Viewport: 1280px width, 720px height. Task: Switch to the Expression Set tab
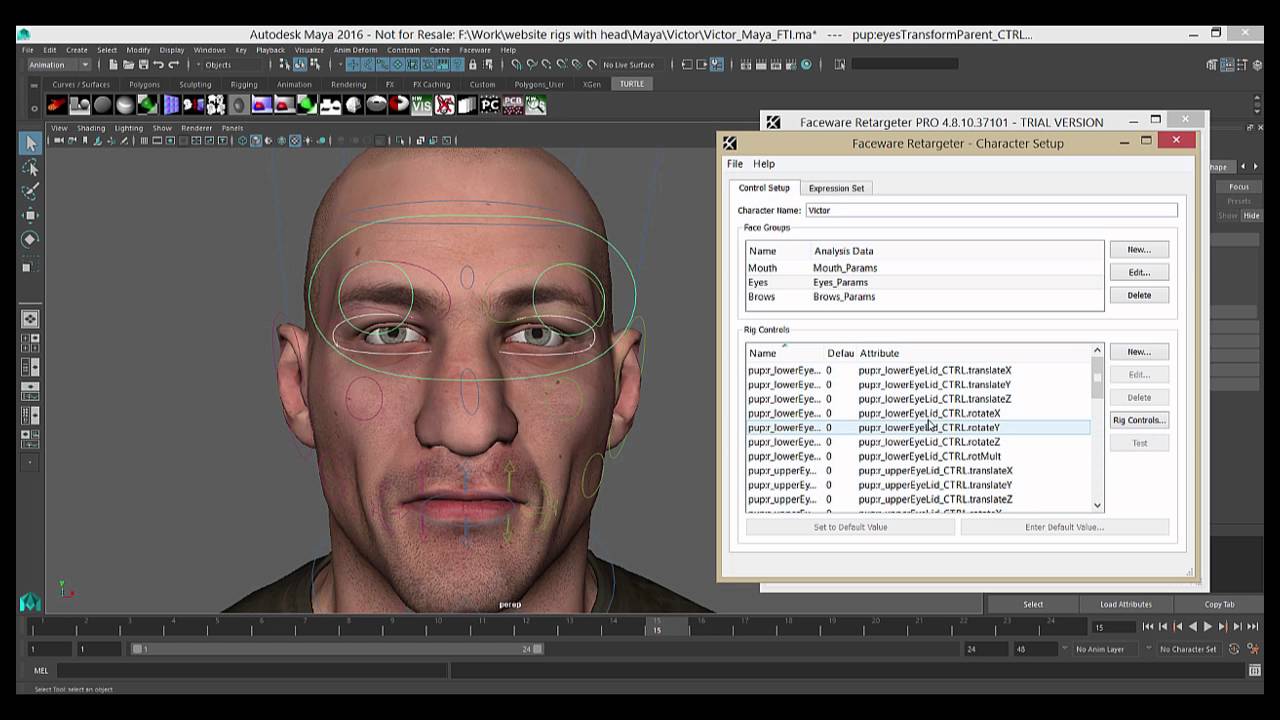(x=836, y=188)
